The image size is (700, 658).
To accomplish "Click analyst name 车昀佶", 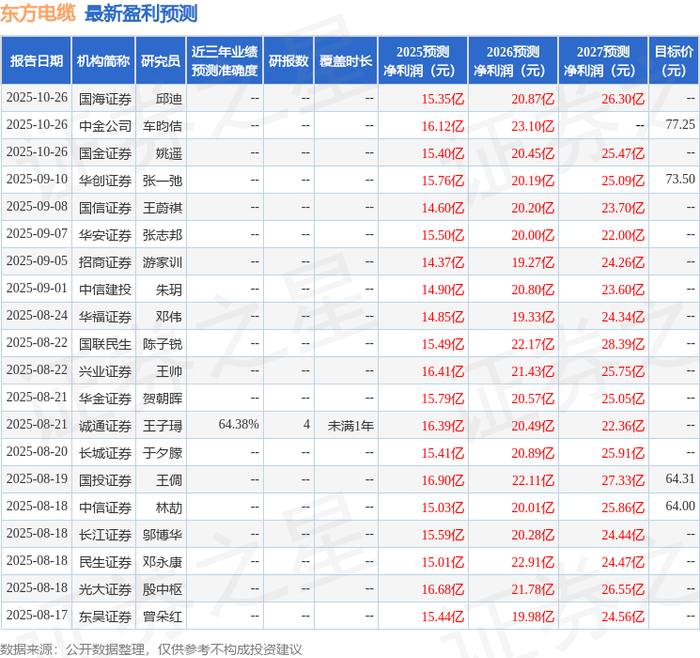I will click(x=162, y=126).
